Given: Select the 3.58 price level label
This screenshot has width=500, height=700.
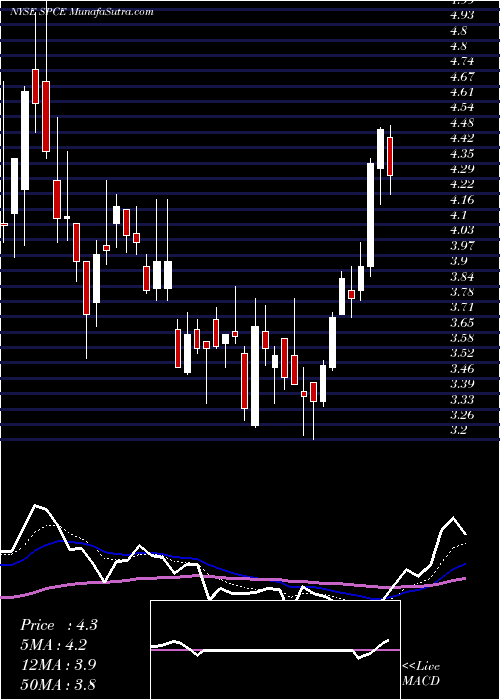Looking at the screenshot, I should point(462,338).
